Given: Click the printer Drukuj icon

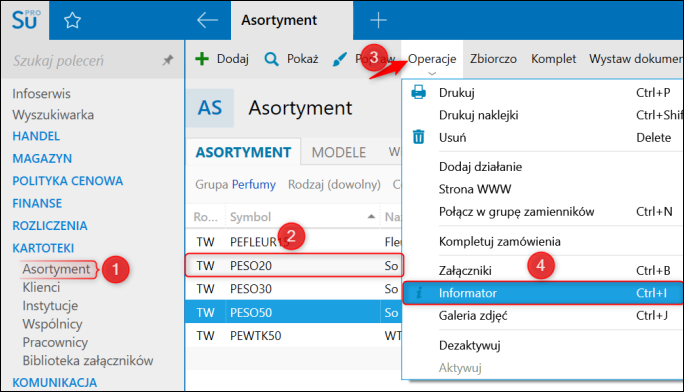Looking at the screenshot, I should click(x=418, y=92).
